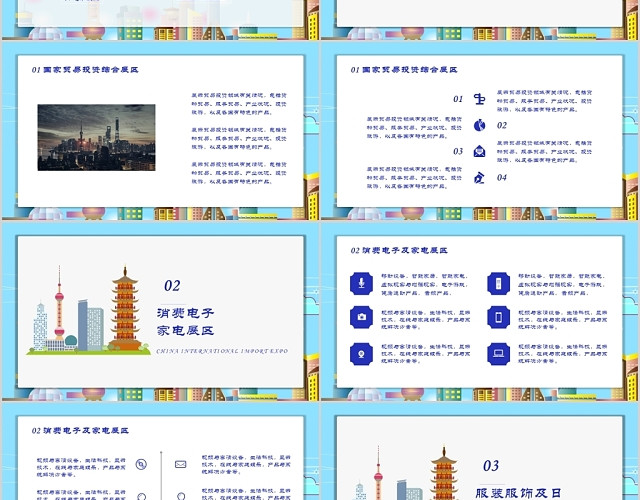Click the description text beside microphone icon
The width and height of the screenshot is (640, 500).
point(424,284)
